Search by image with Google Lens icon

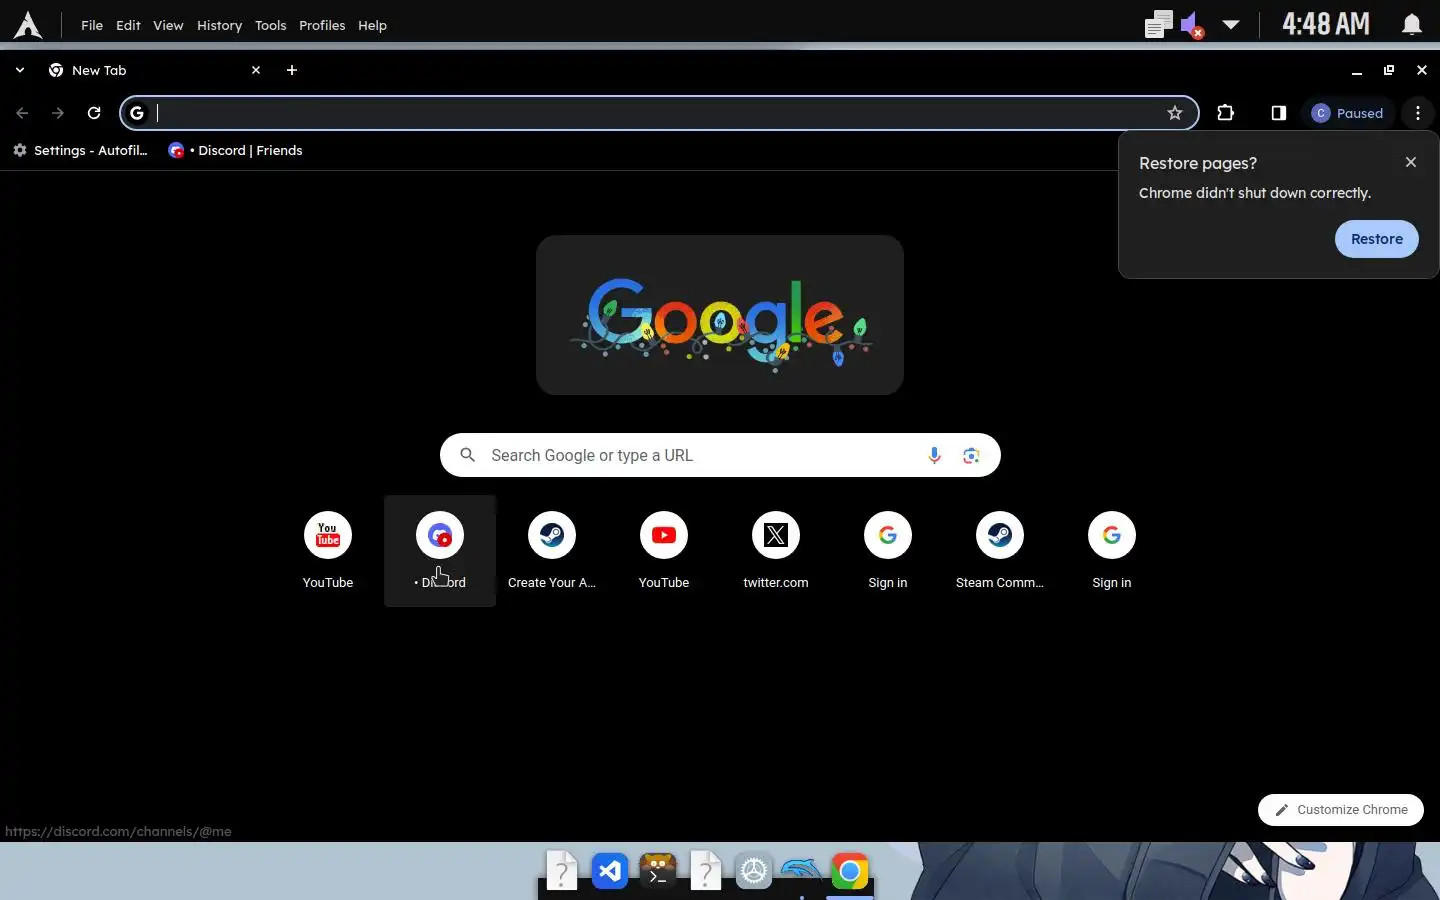pyautogui.click(x=971, y=455)
